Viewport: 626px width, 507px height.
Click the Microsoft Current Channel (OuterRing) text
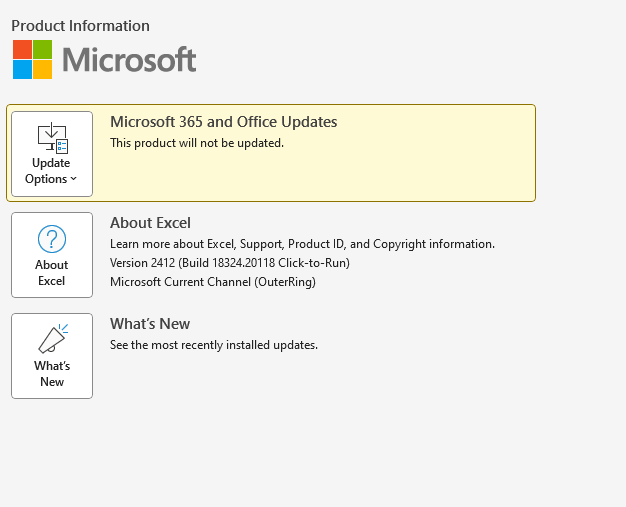click(213, 282)
